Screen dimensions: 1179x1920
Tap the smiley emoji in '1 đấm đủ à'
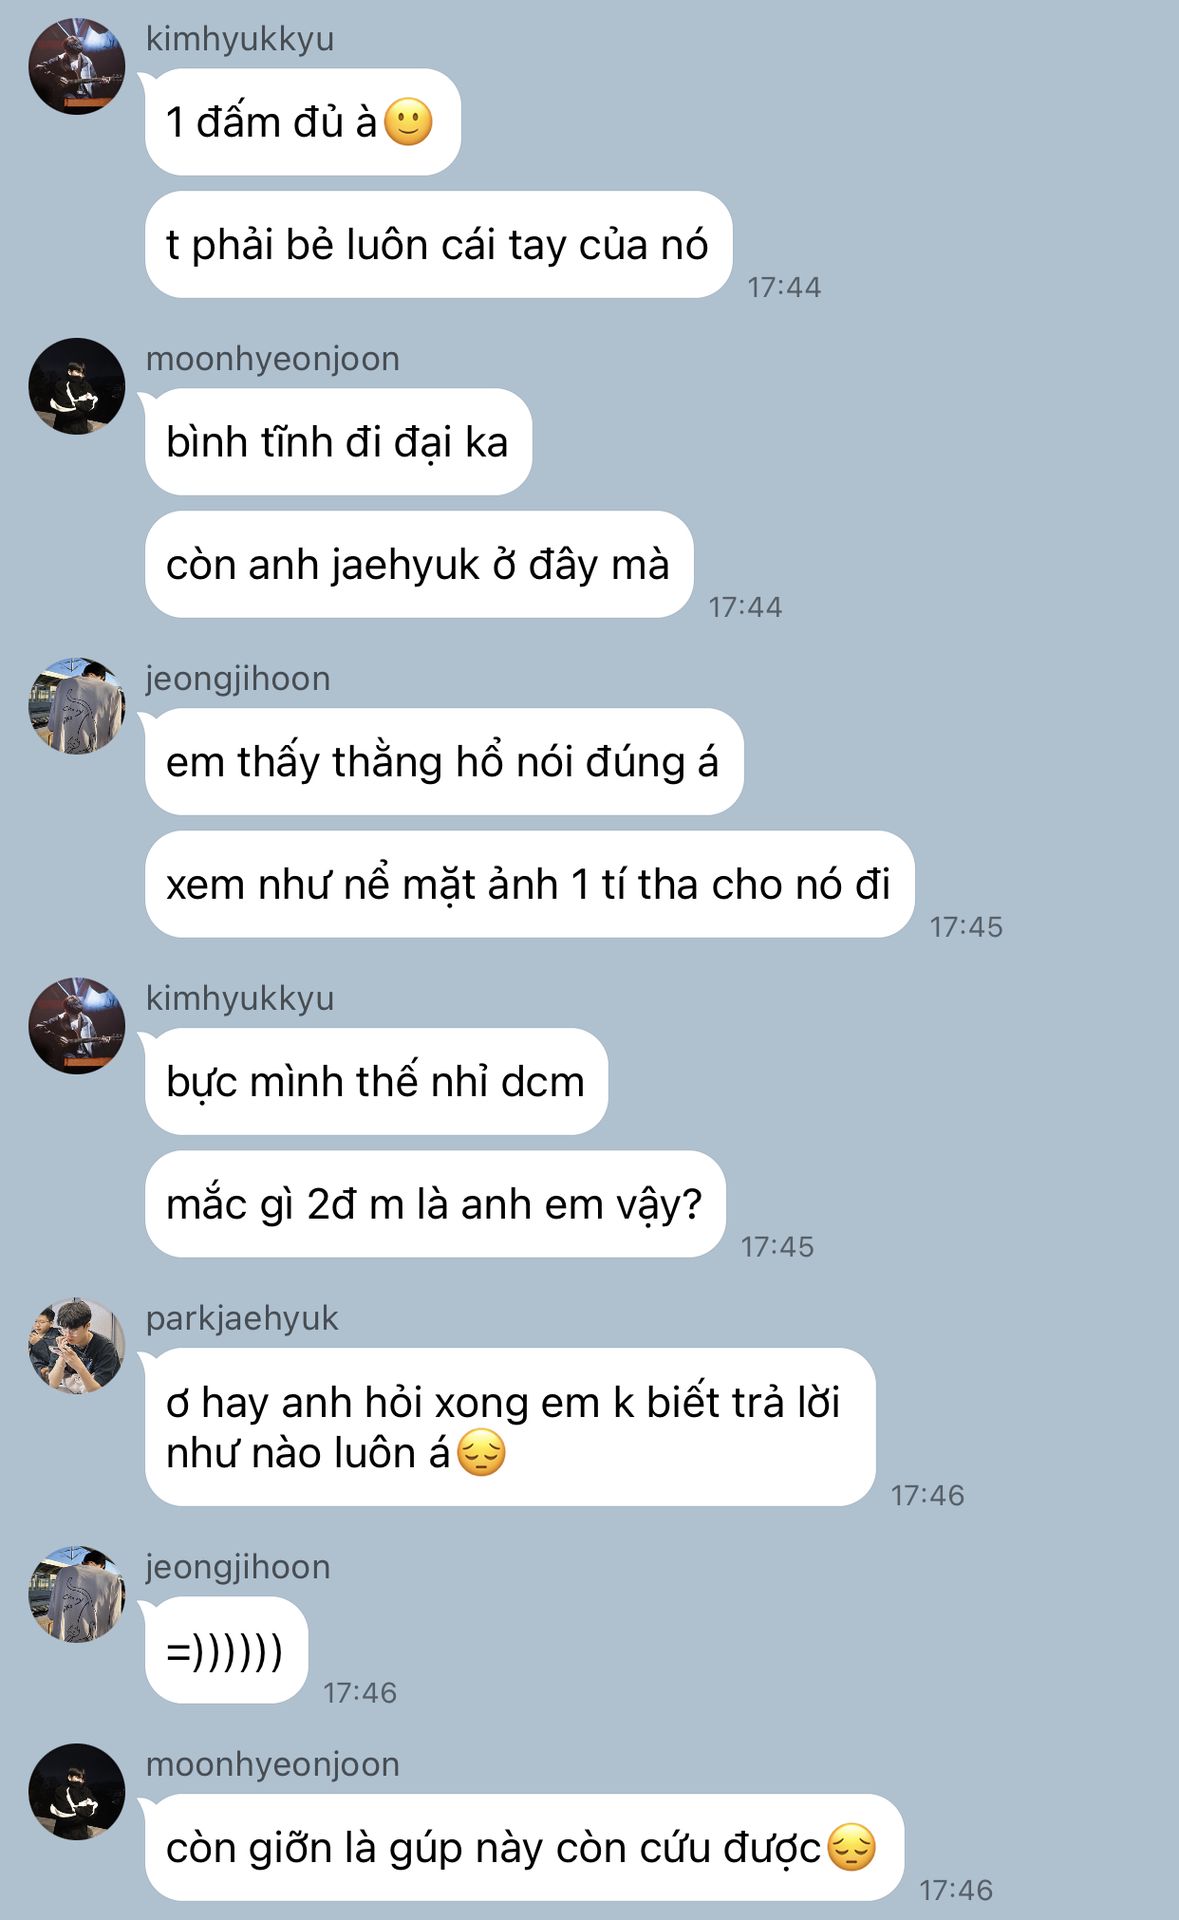tap(408, 122)
